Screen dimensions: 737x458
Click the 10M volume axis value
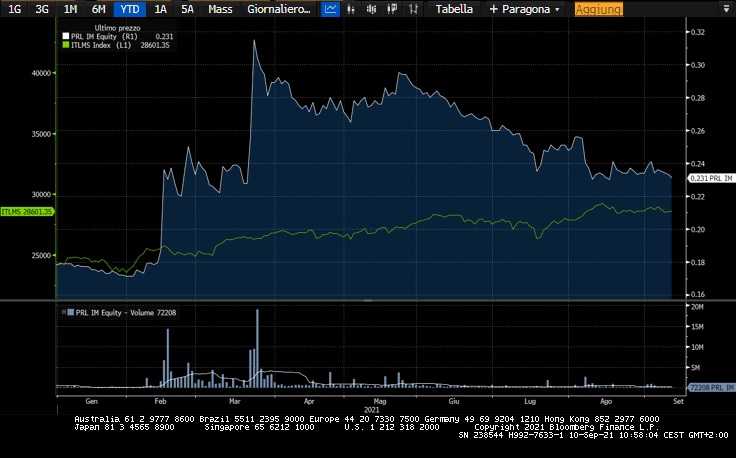[x=697, y=347]
